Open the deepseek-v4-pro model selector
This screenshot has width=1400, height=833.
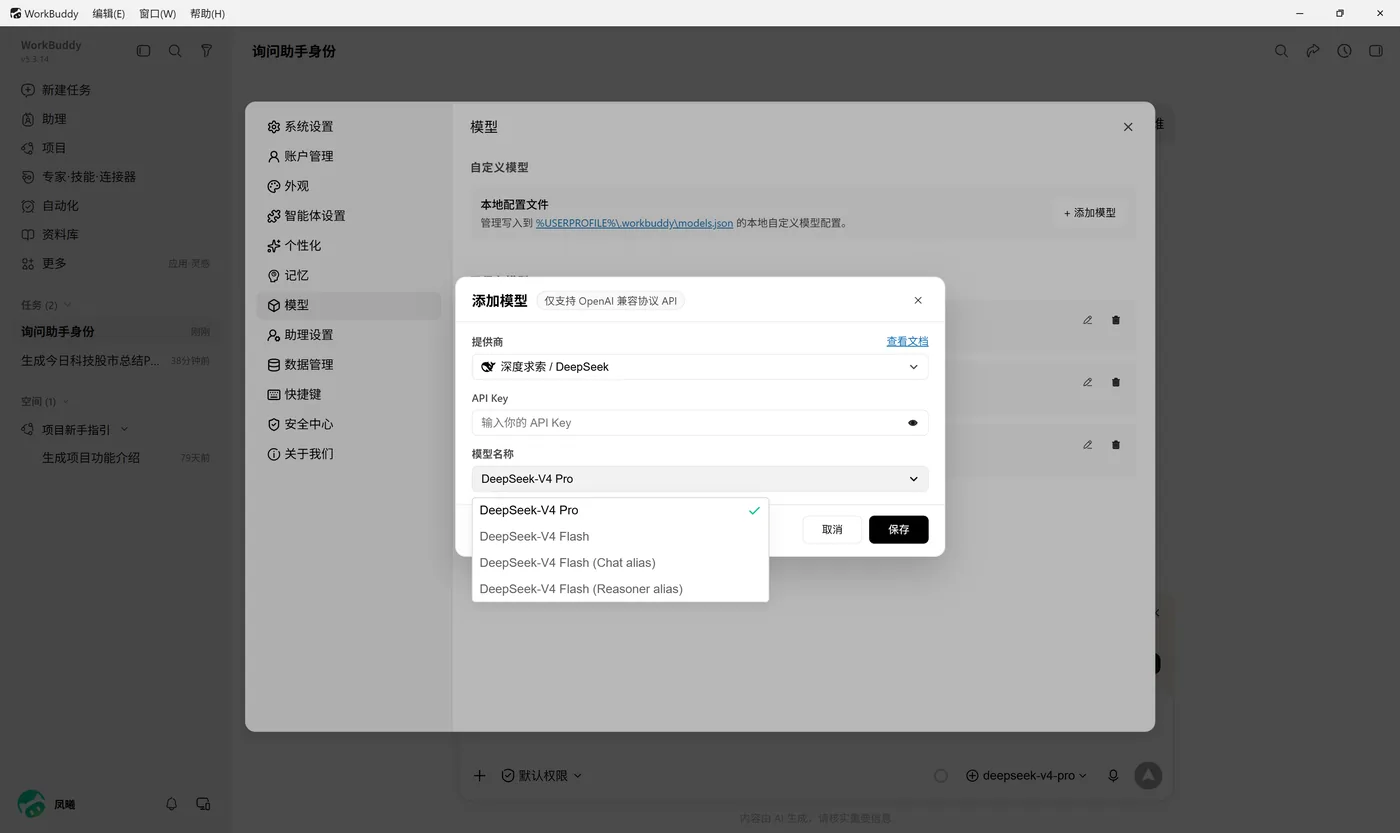pyautogui.click(x=1026, y=776)
